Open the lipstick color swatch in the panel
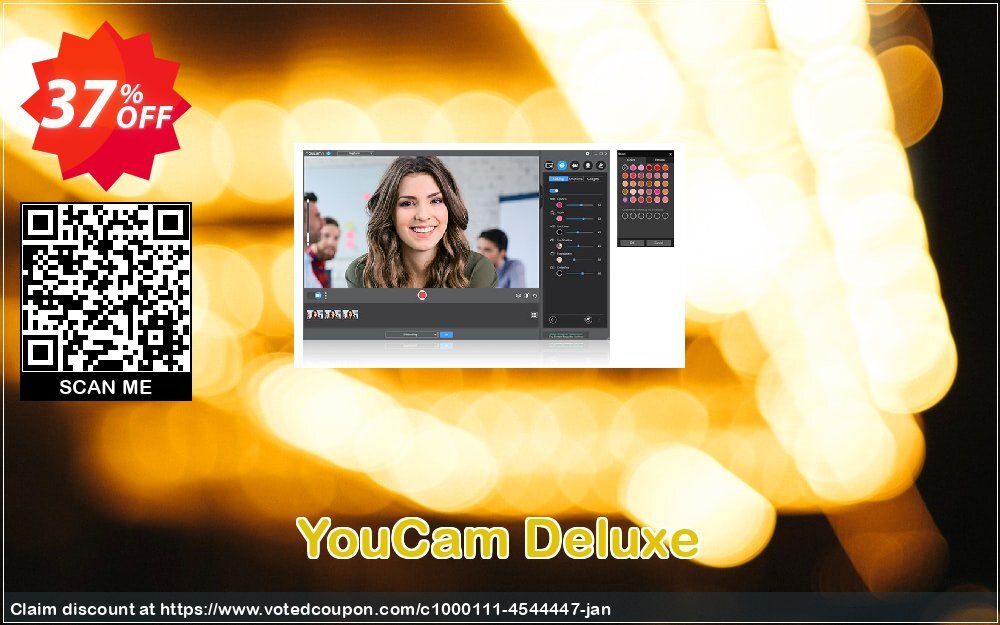1000x625 pixels. pyautogui.click(x=559, y=205)
